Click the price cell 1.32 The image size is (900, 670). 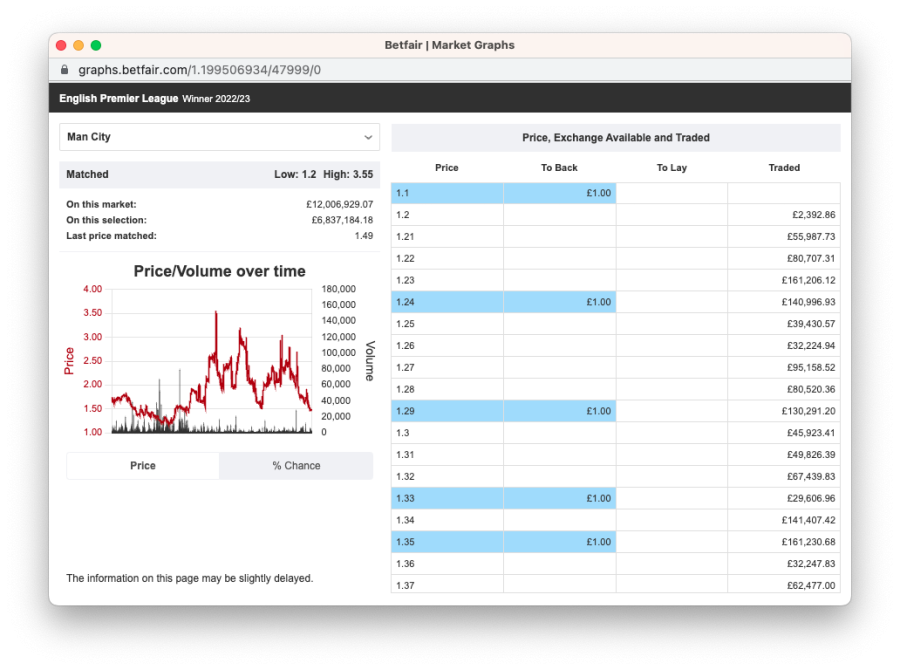[x=448, y=477]
